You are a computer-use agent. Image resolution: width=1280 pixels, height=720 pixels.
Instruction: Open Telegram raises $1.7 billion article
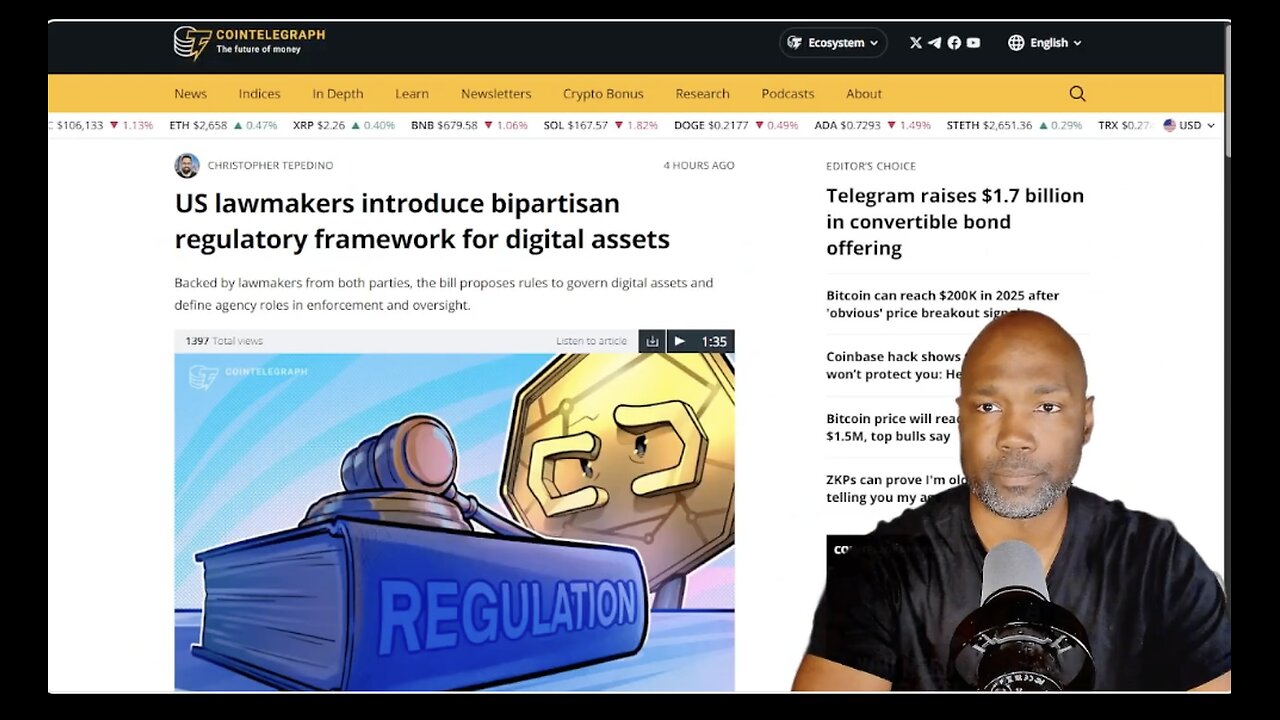955,222
